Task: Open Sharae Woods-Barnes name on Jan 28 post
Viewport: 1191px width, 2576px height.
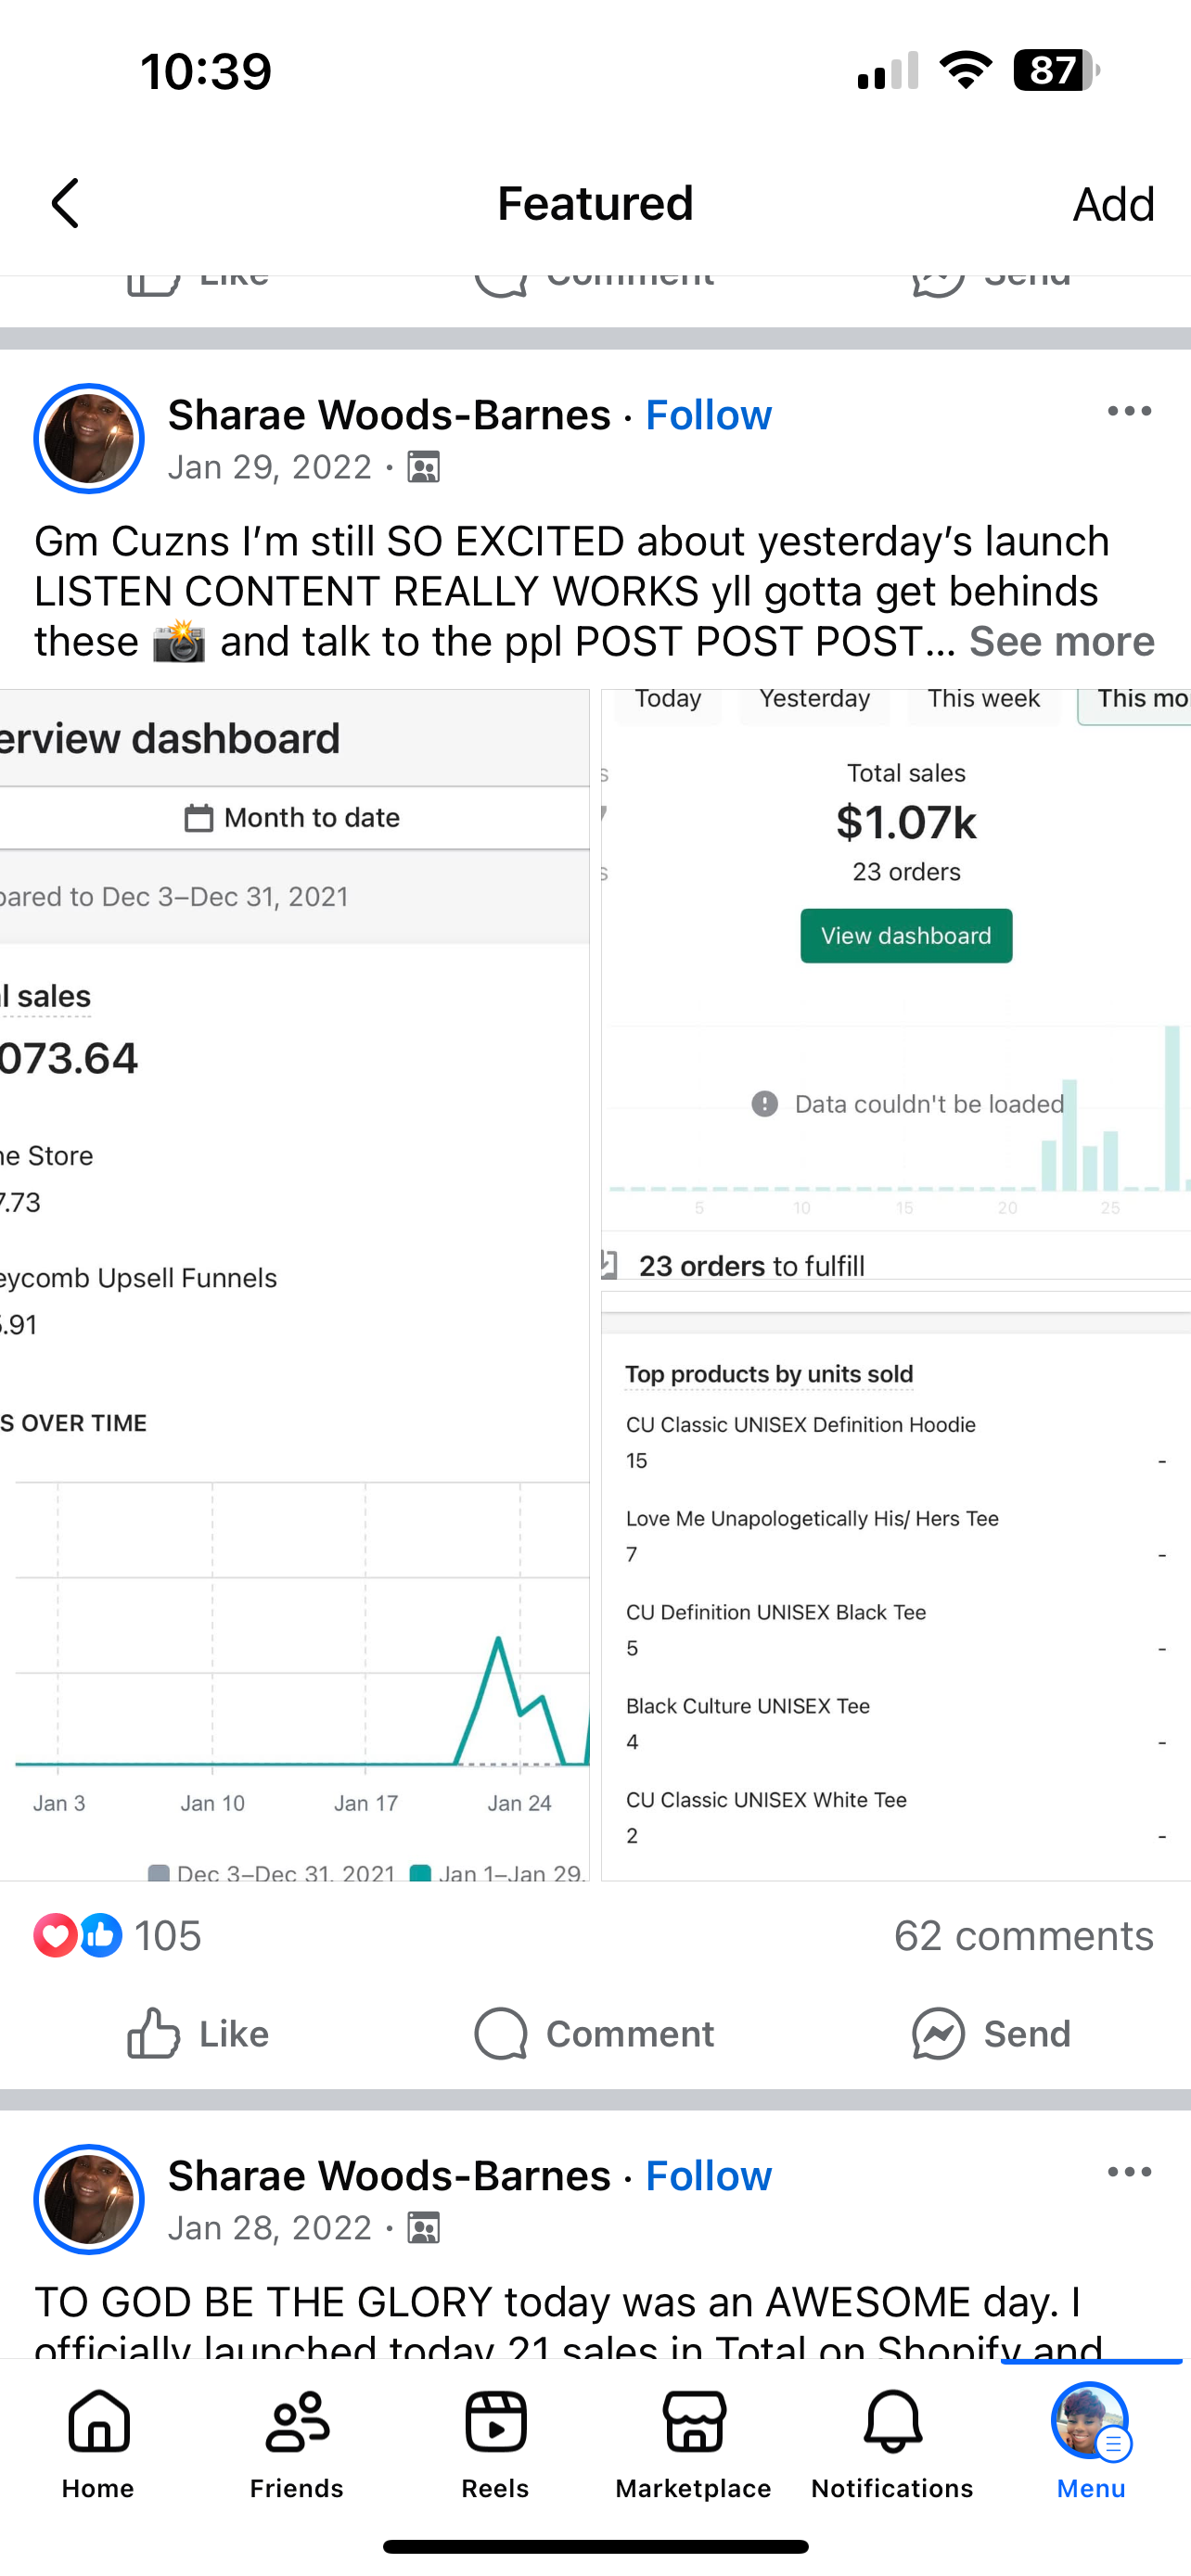Action: tap(389, 2176)
